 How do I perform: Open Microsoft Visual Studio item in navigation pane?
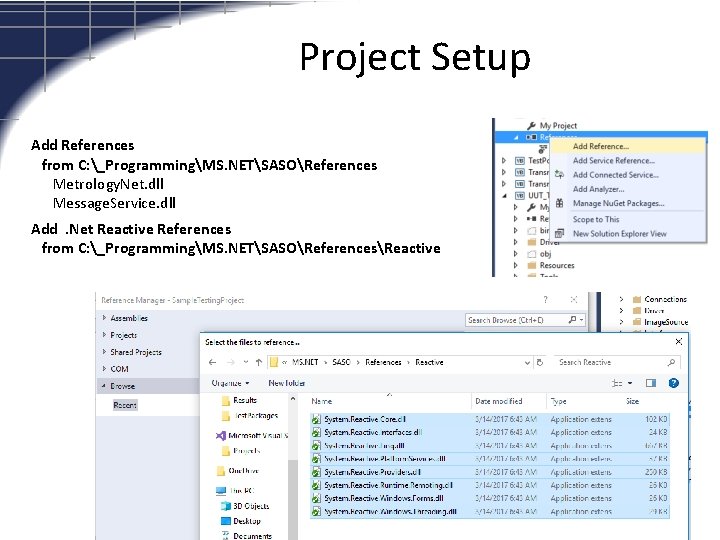[x=252, y=435]
